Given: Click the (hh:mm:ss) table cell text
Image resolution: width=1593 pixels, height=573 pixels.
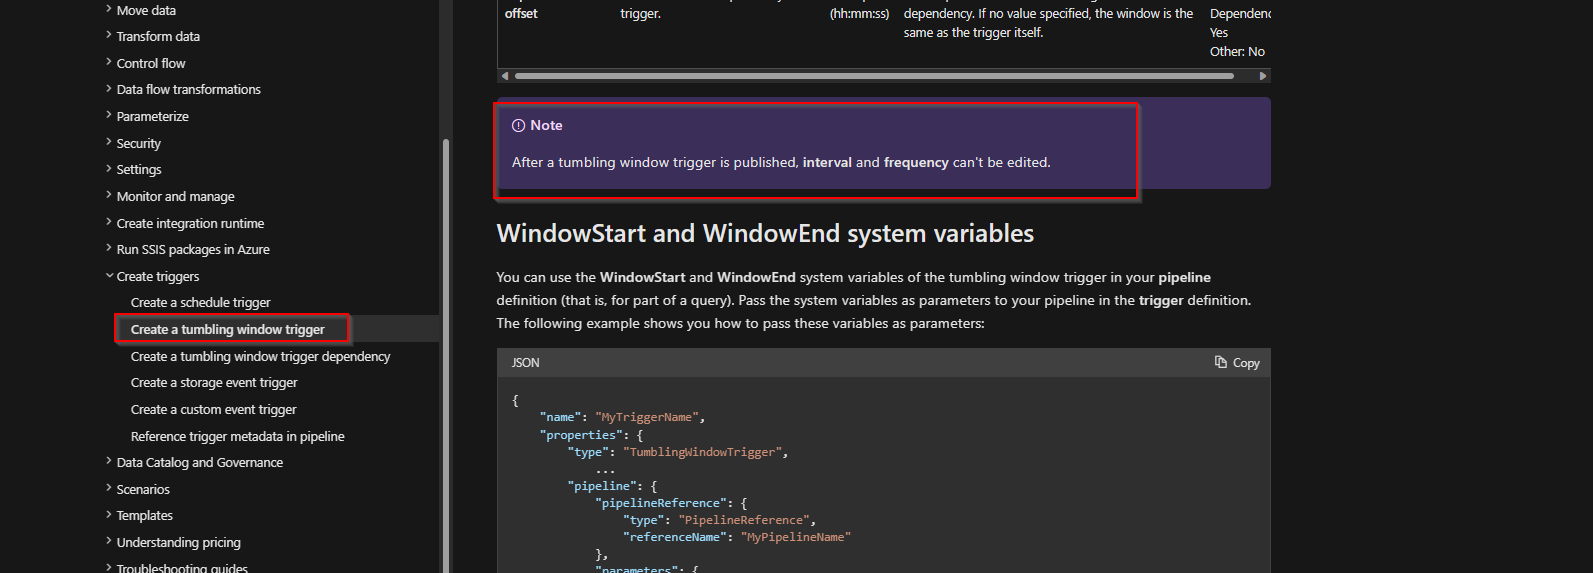Looking at the screenshot, I should pos(859,14).
